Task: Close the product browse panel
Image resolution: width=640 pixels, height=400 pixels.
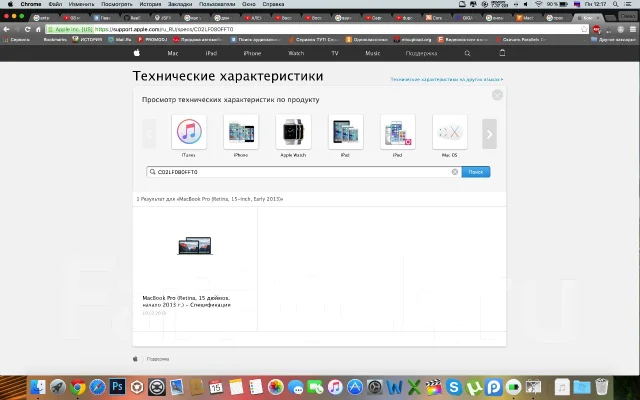Action: (497, 95)
